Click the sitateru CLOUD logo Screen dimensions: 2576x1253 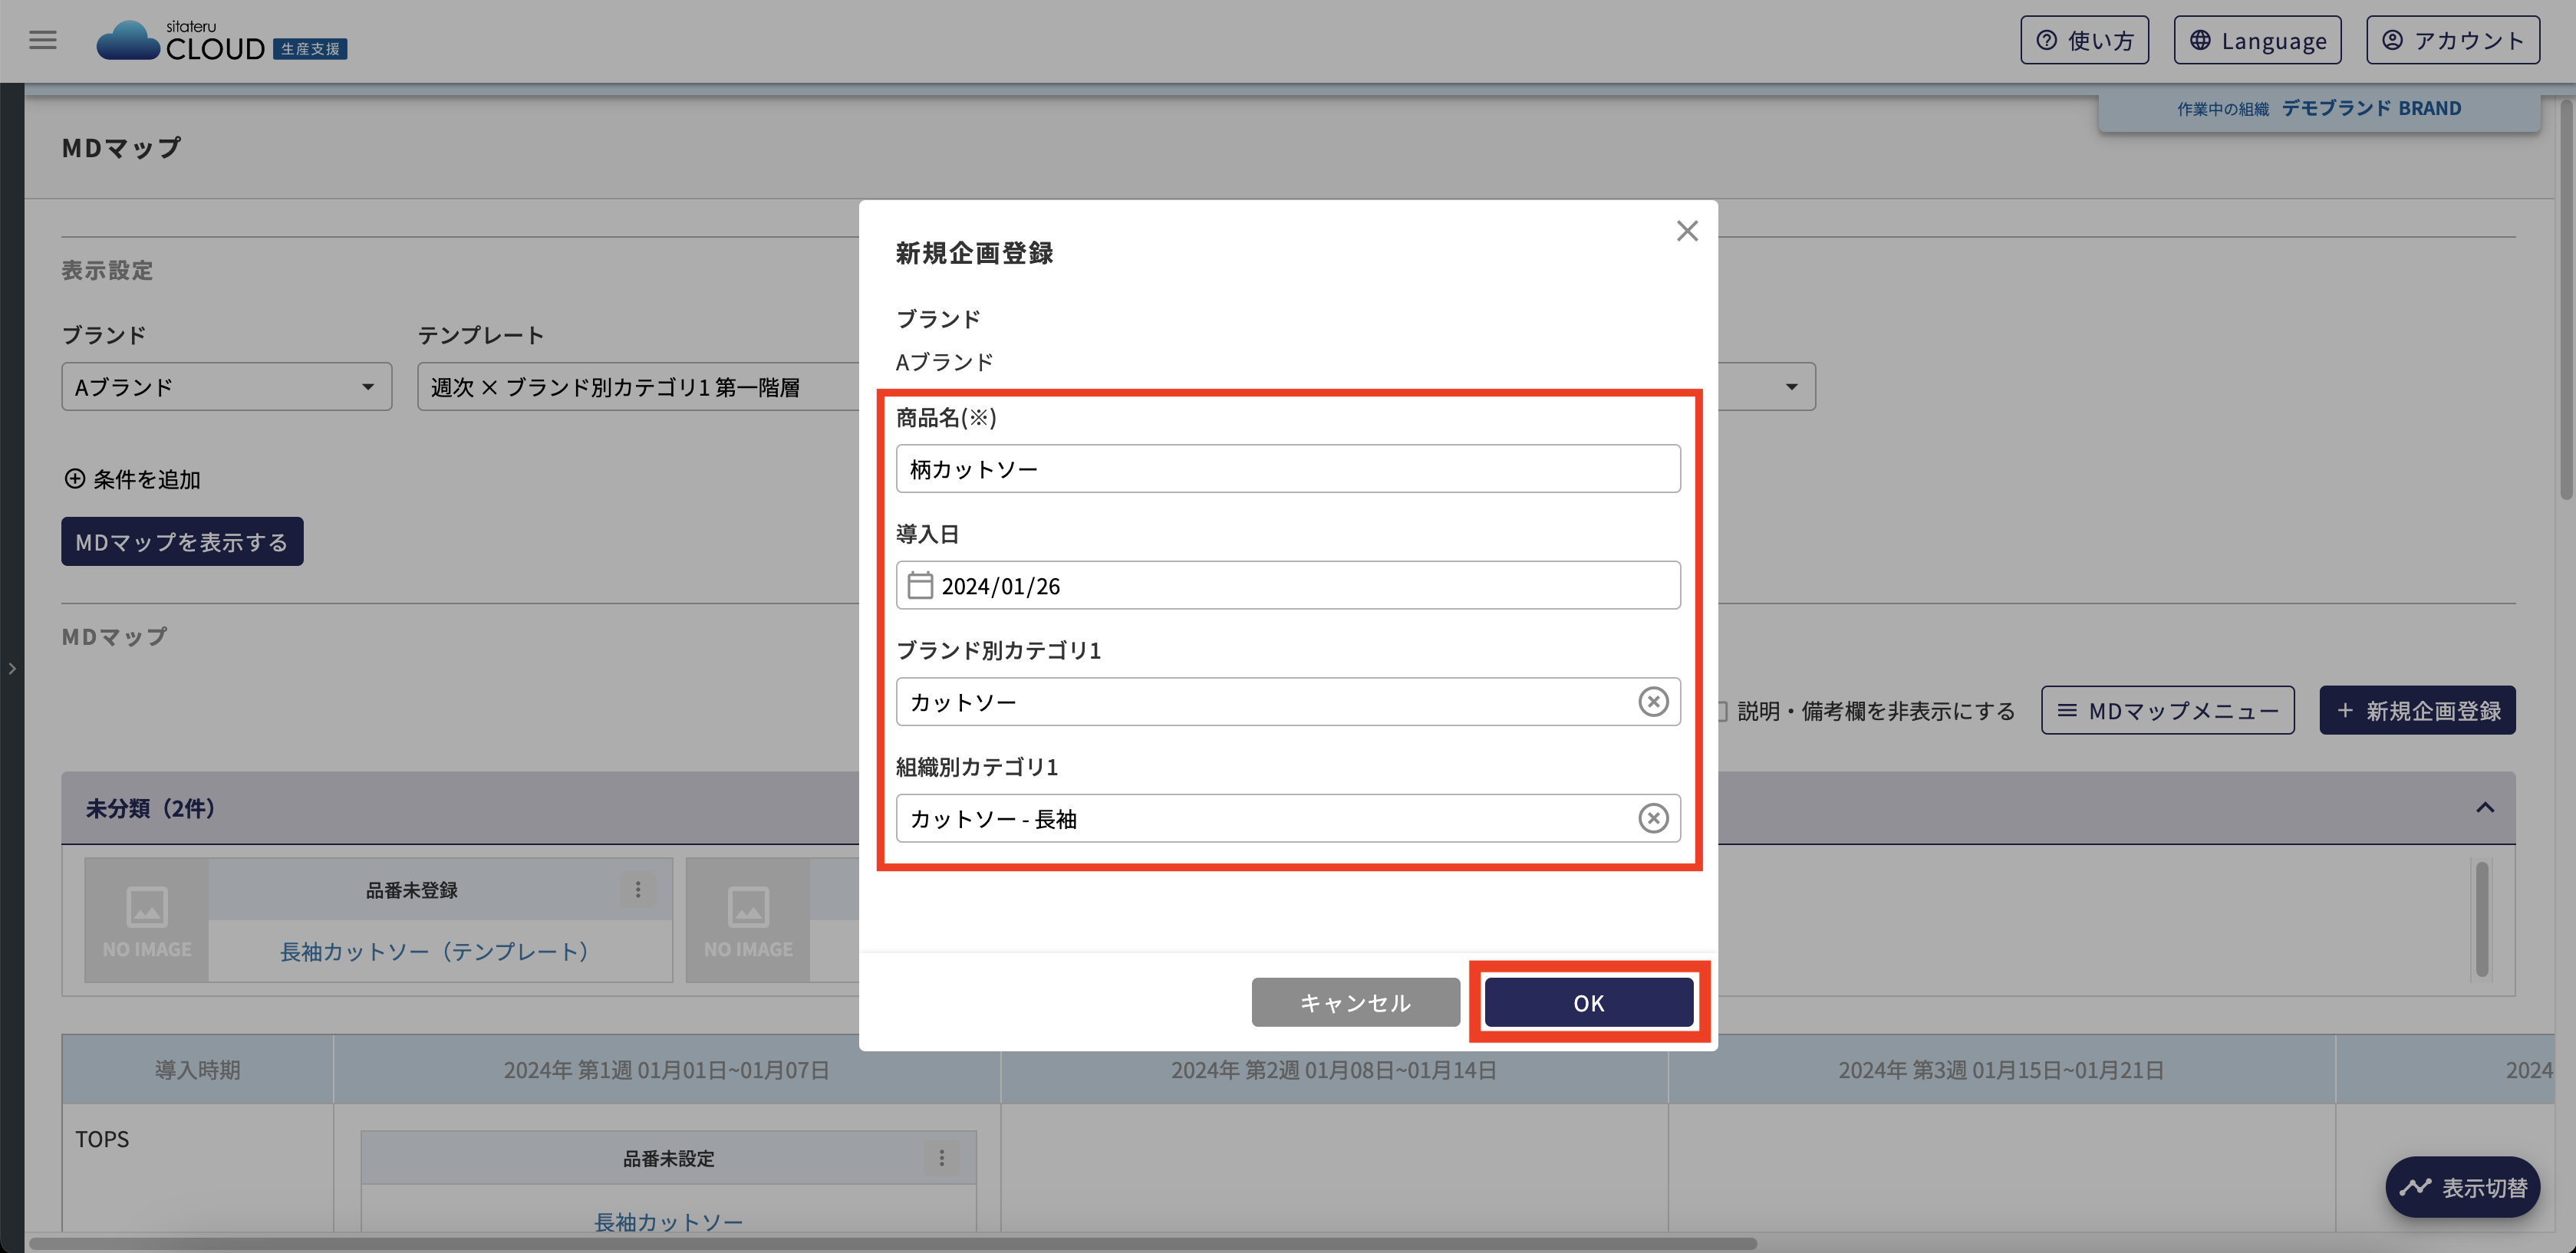[221, 41]
